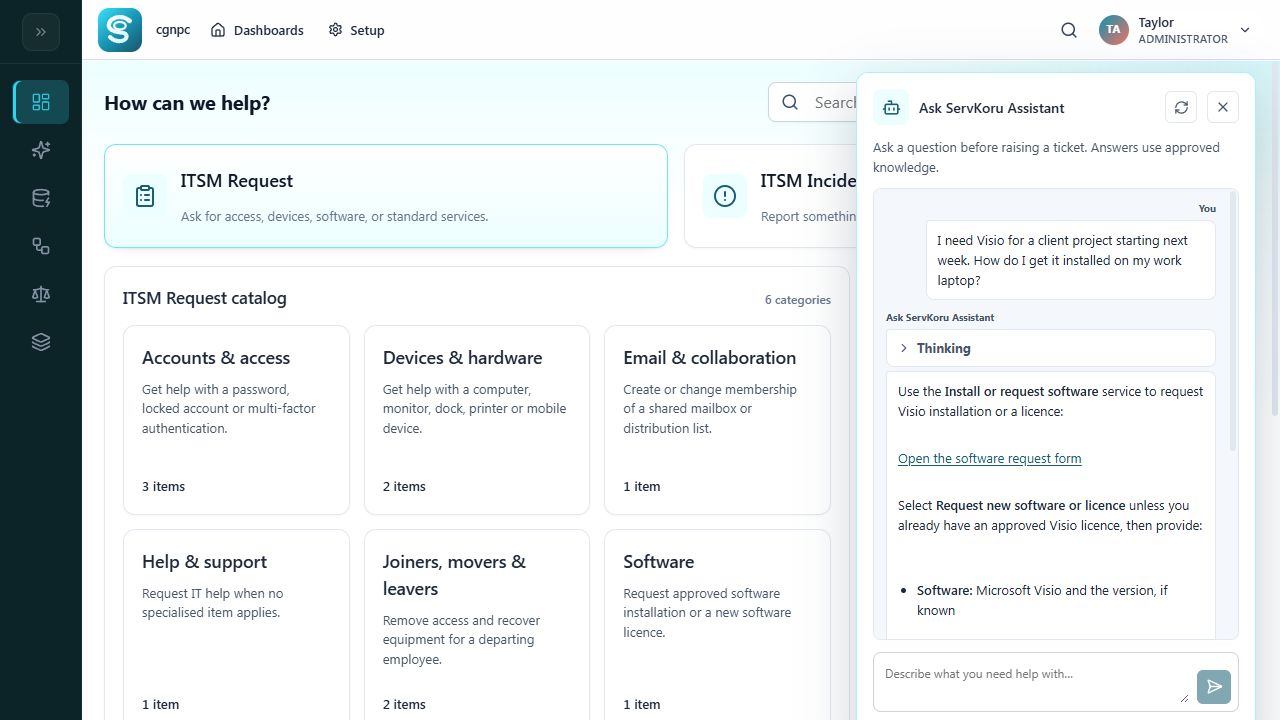1280x720 pixels.
Task: Open the balance scales icon in sidebar
Action: tap(41, 294)
